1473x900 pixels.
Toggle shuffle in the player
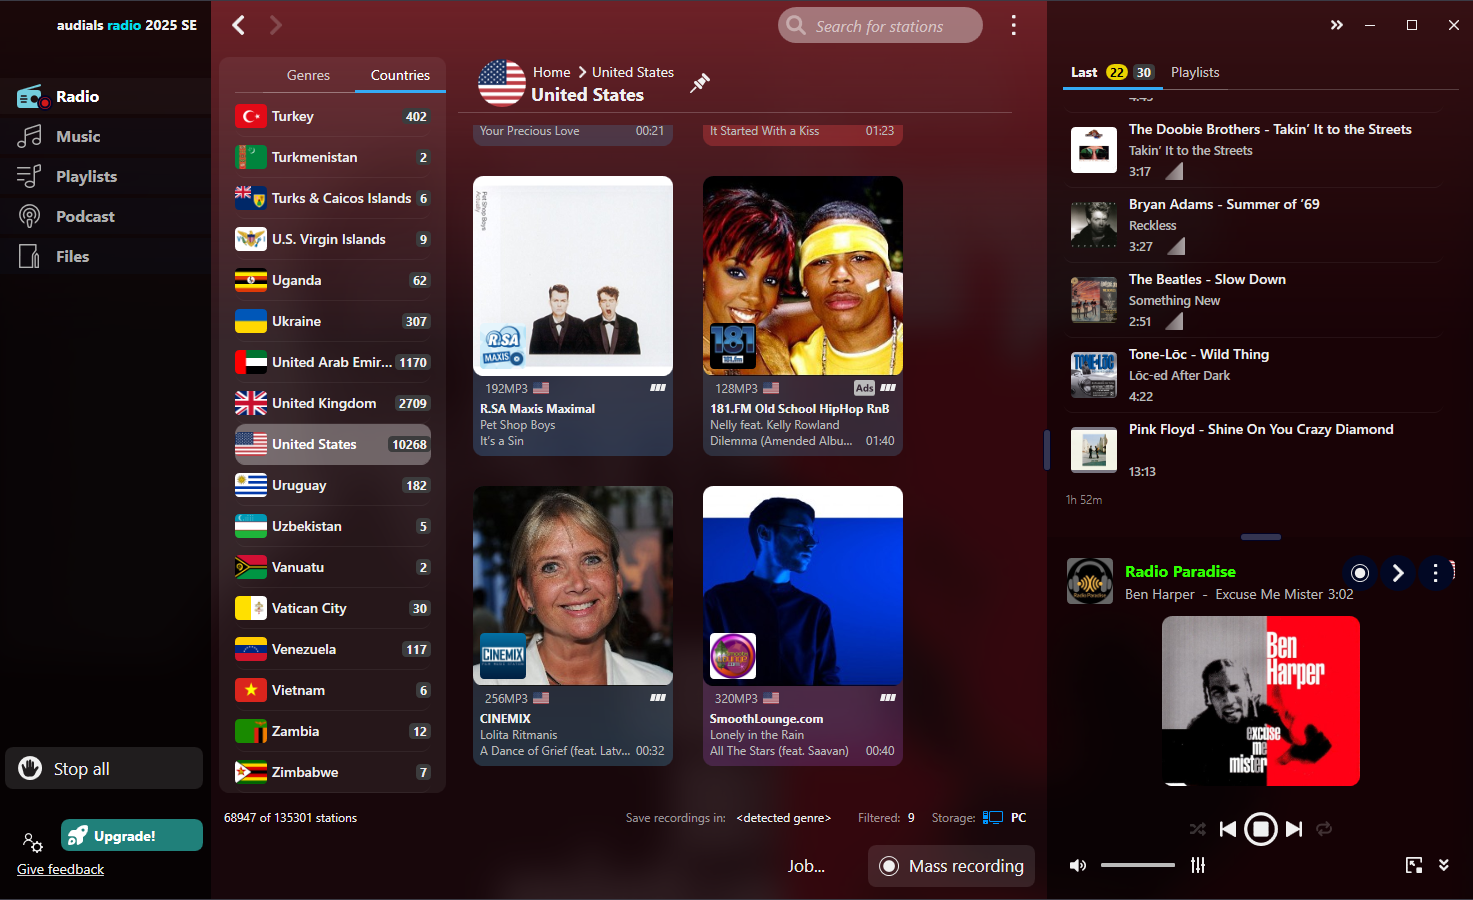1198,829
